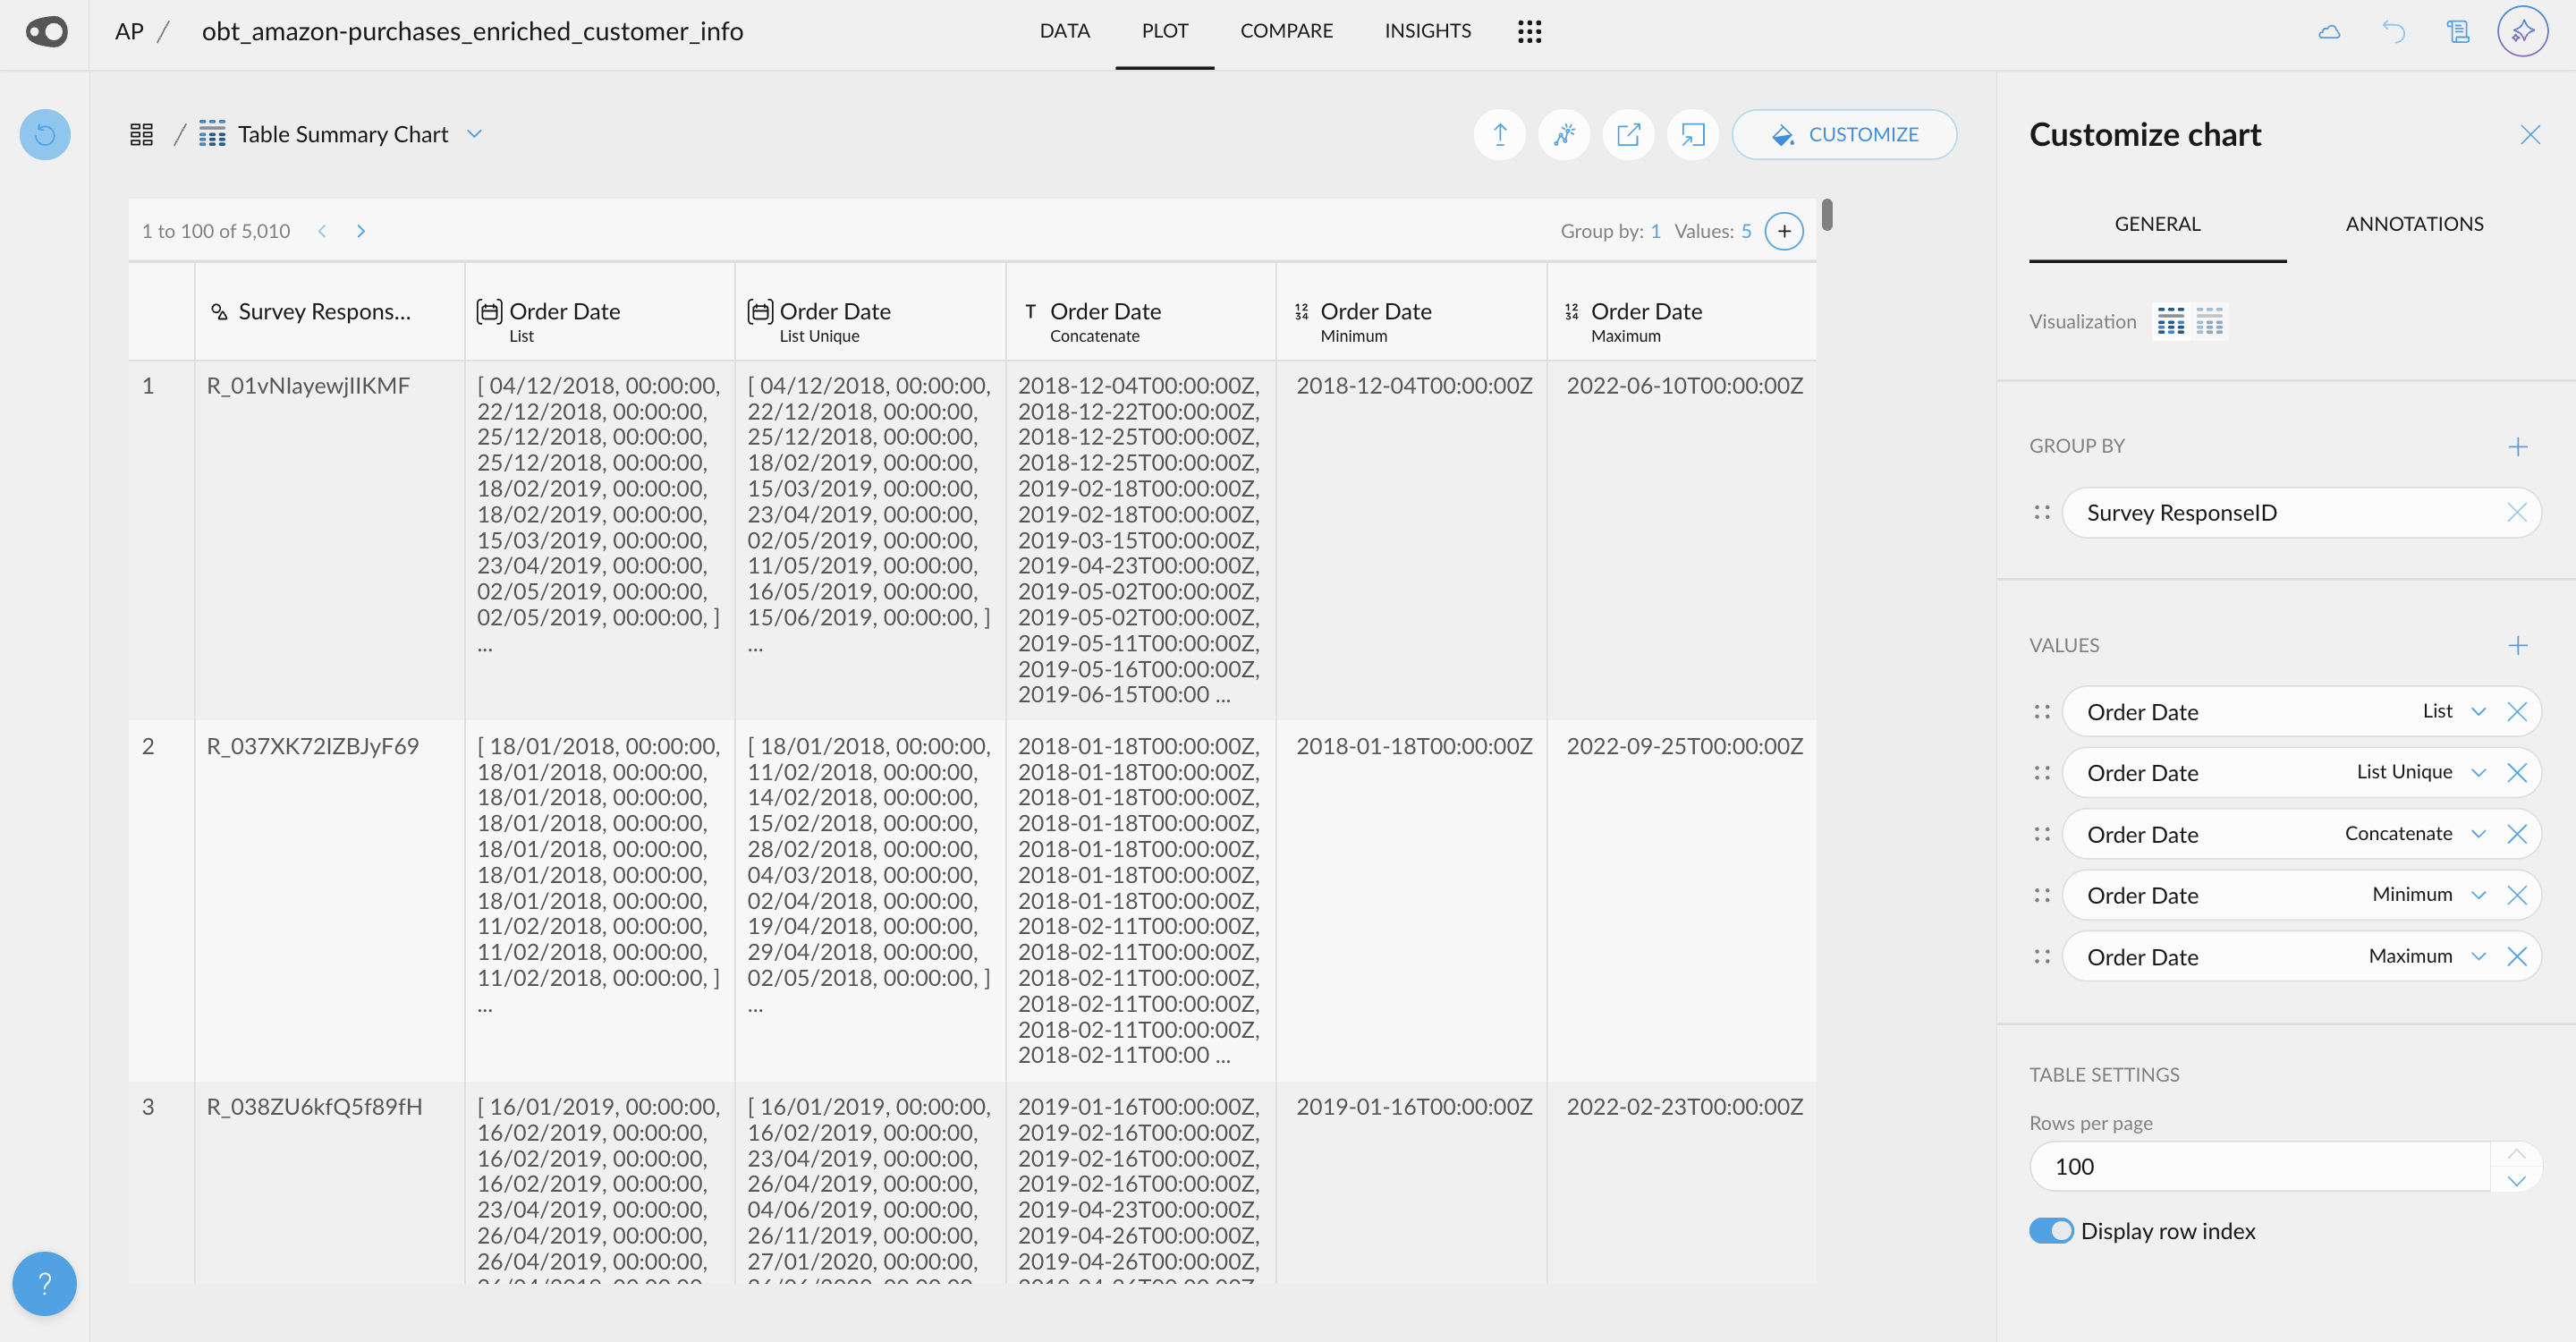The height and width of the screenshot is (1342, 2576).
Task: Switch to the COMPARE tab
Action: tap(1286, 31)
